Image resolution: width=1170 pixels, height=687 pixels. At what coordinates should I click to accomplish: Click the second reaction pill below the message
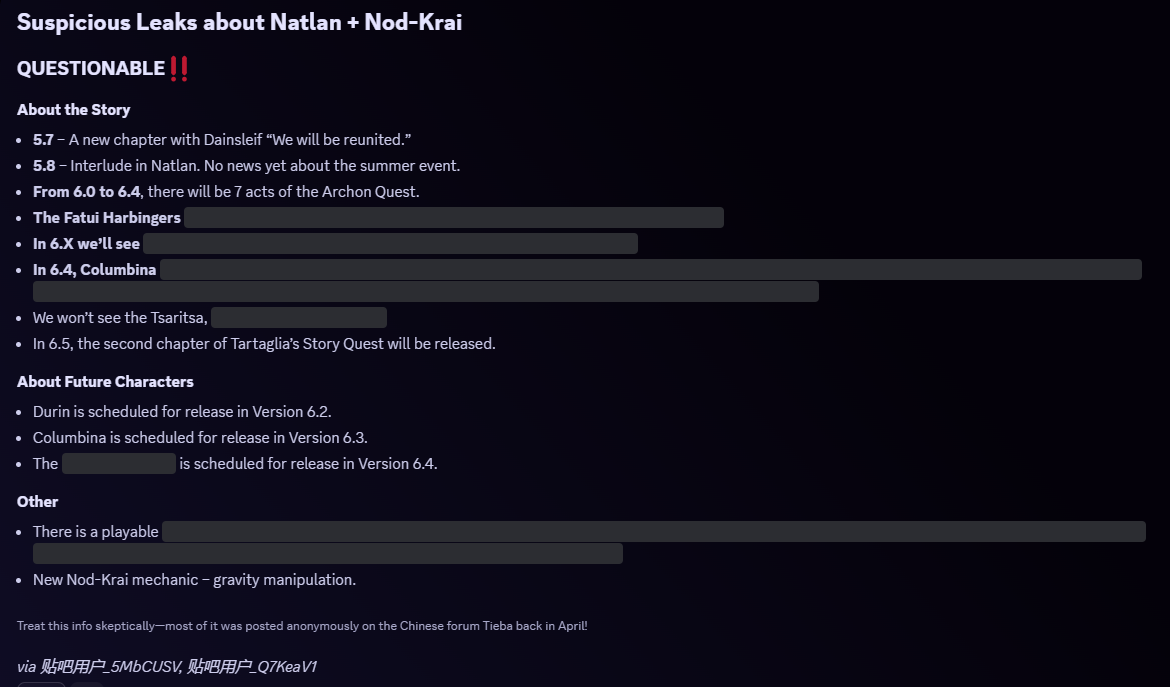point(87,684)
